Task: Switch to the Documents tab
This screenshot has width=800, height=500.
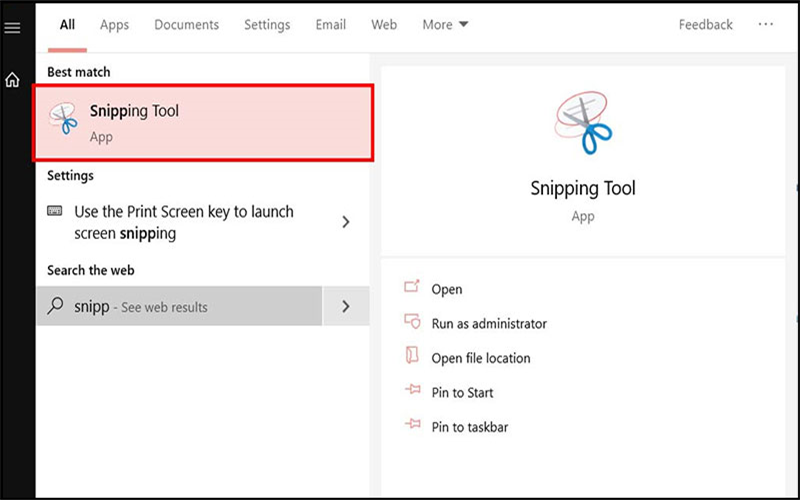Action: [x=186, y=24]
